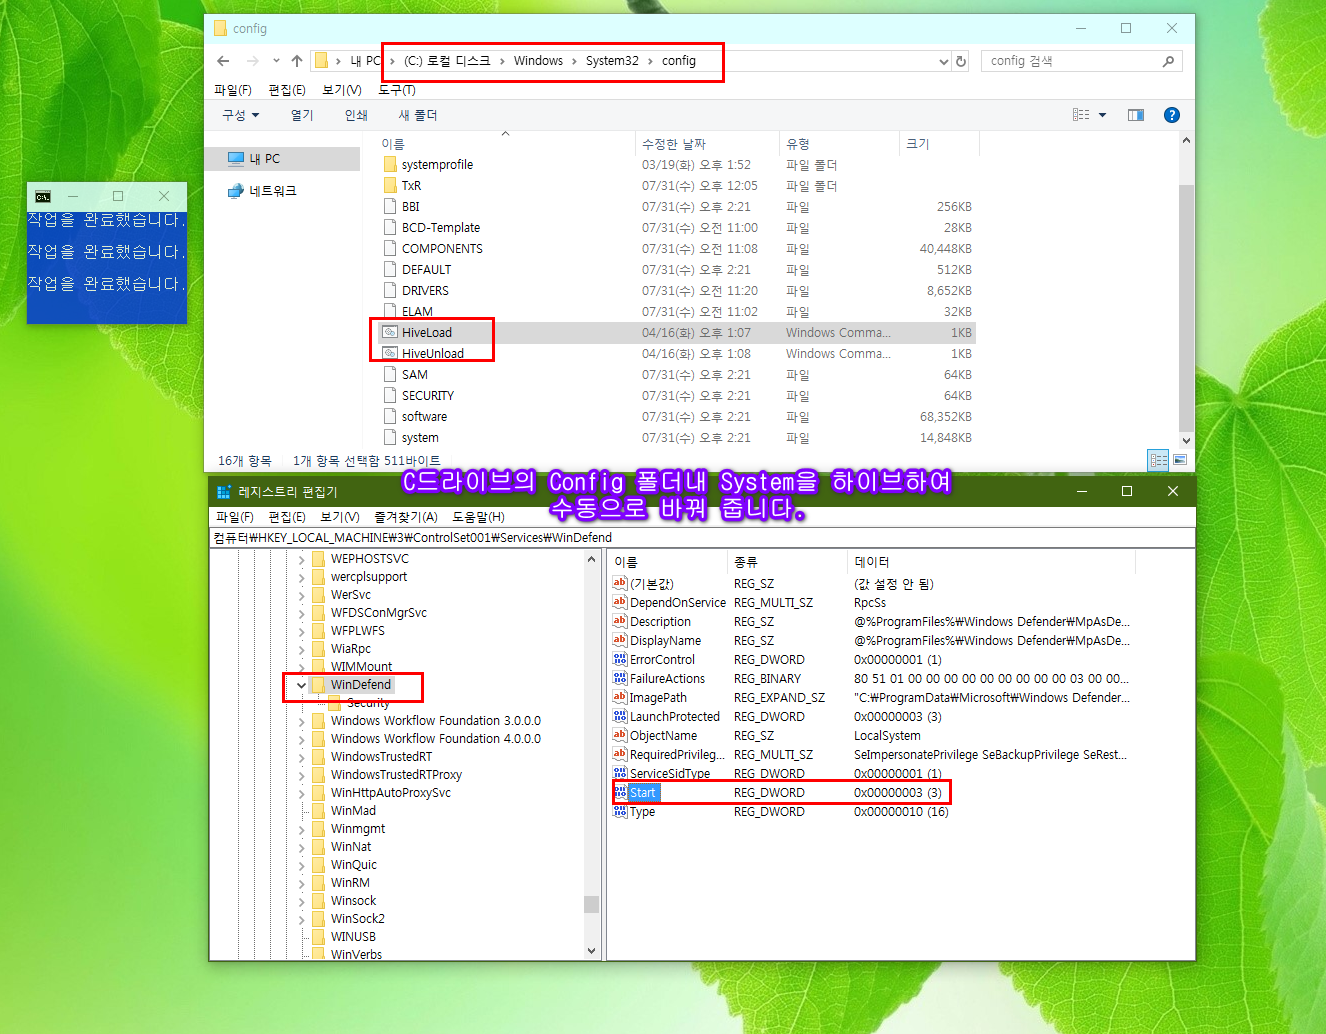Select the TxR folder icon
Image resolution: width=1326 pixels, height=1034 pixels.
[x=390, y=185]
